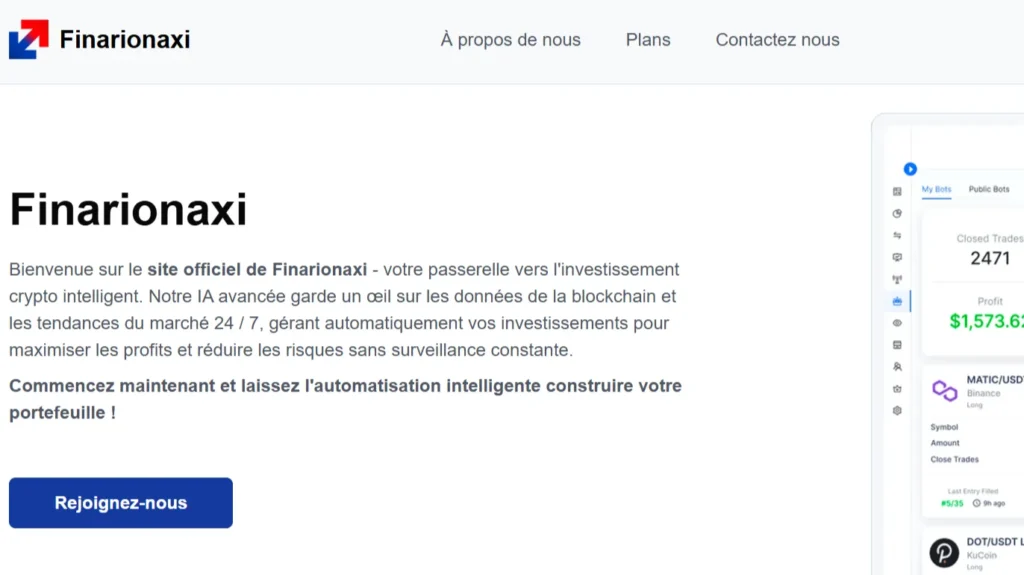This screenshot has height=575, width=1024.
Task: Click the Finarionaxi arrow logo icon
Action: pyautogui.click(x=29, y=40)
